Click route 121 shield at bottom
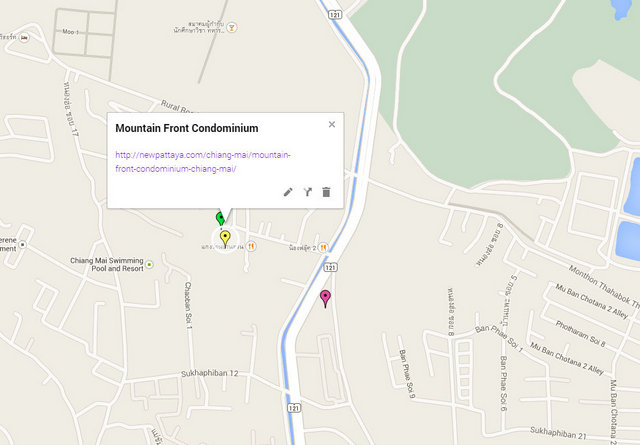The height and width of the screenshot is (445, 640). [x=294, y=407]
